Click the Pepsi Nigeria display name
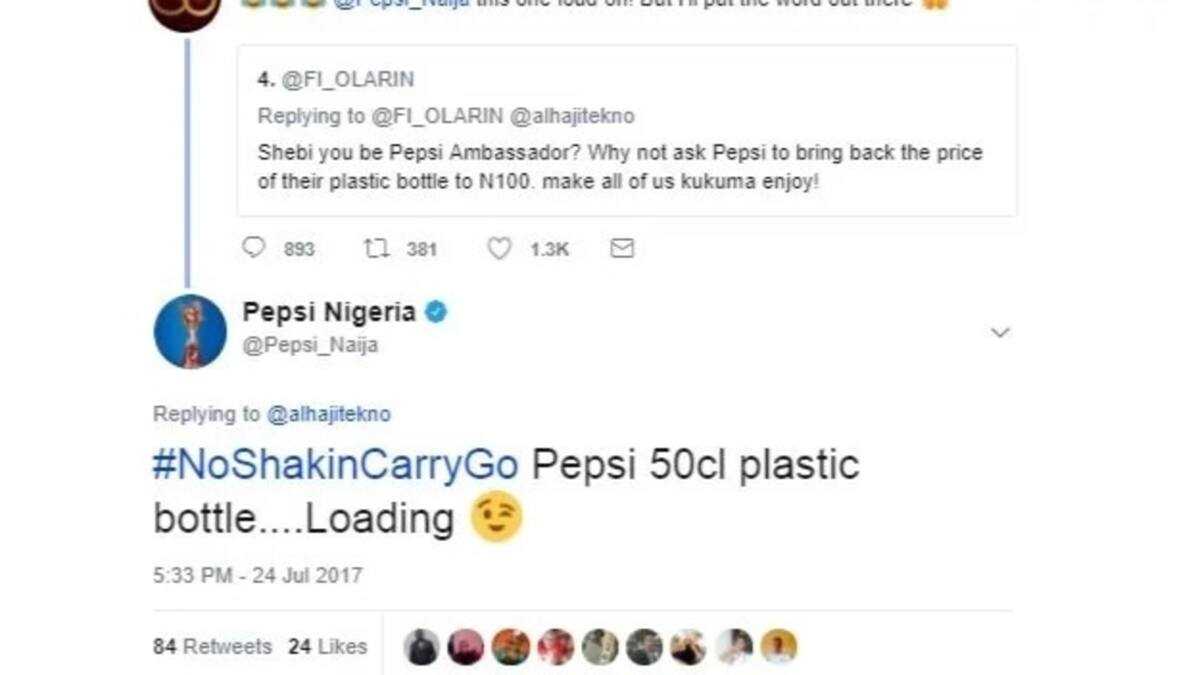Viewport: 1200px width, 675px height. coord(329,313)
